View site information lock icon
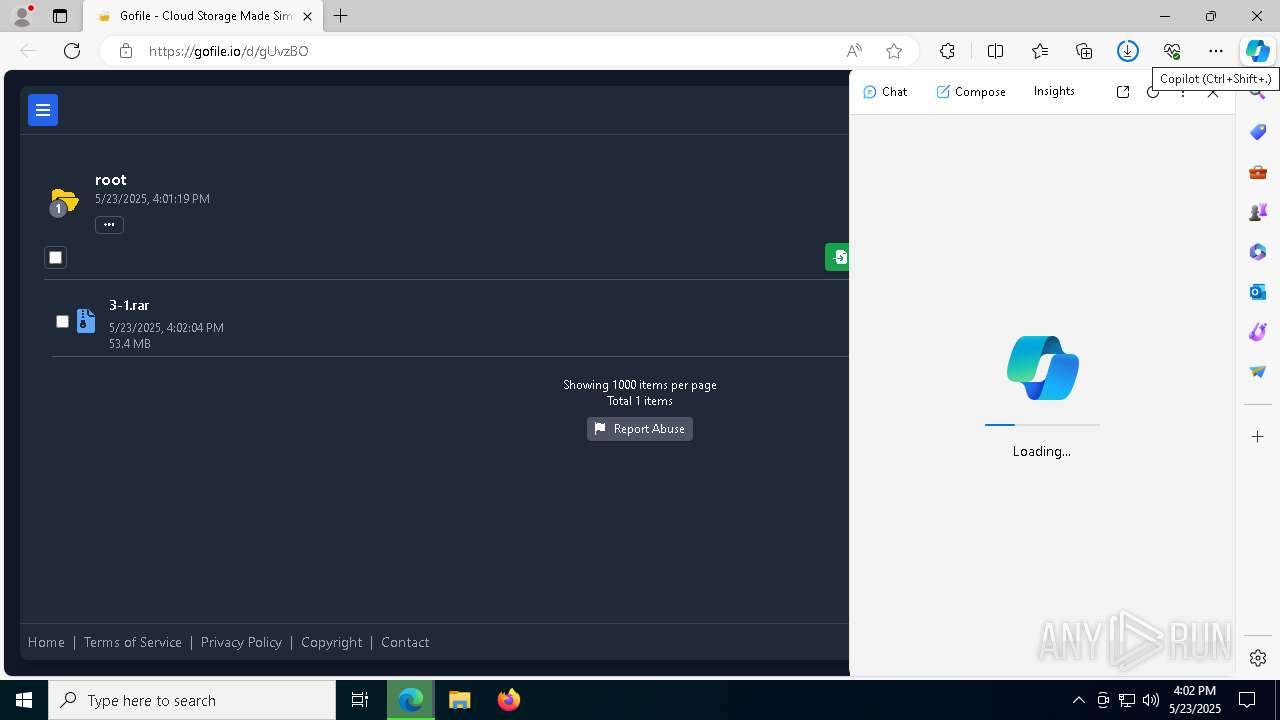 (126, 51)
